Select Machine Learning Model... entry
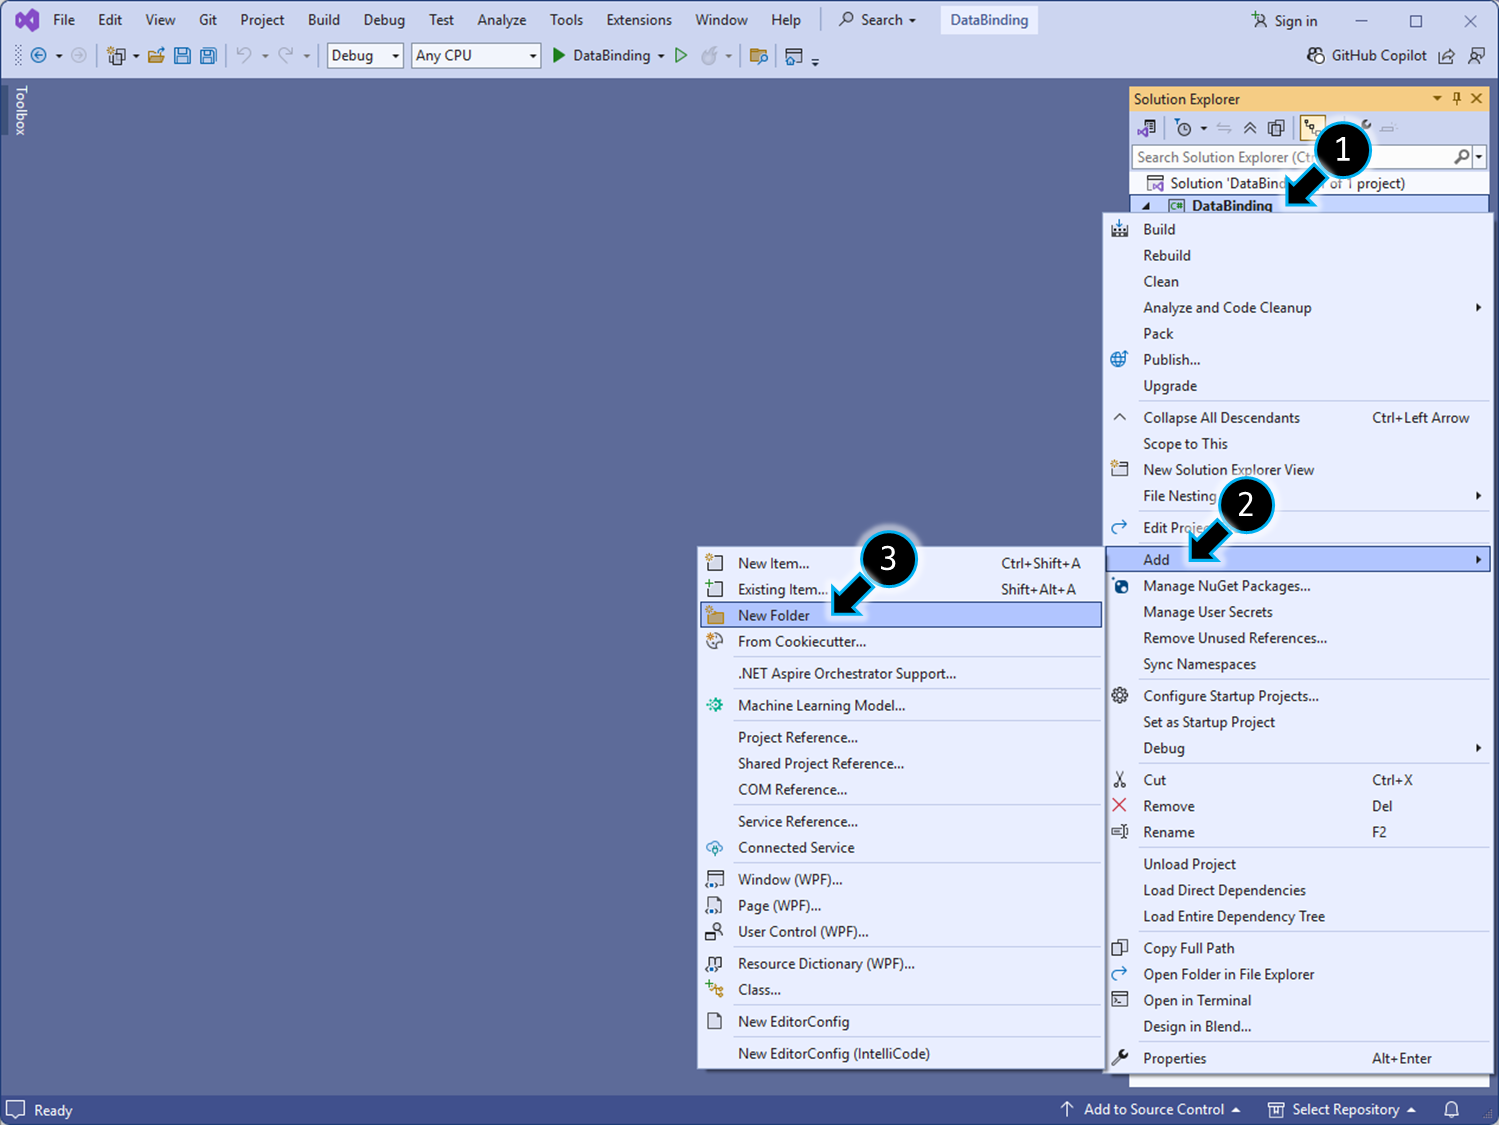 [x=901, y=706]
